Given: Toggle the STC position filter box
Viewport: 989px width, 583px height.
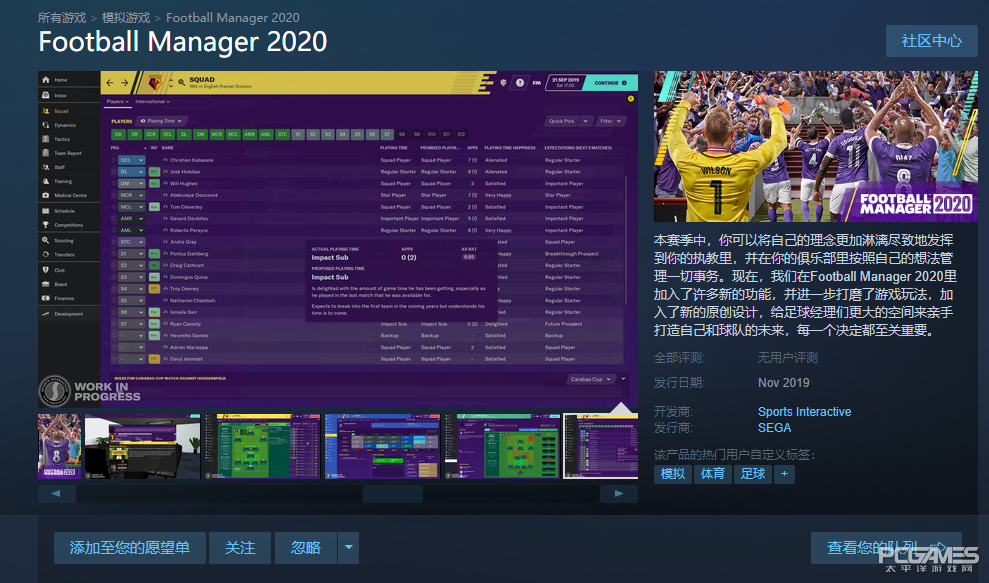Looking at the screenshot, I should (x=282, y=134).
